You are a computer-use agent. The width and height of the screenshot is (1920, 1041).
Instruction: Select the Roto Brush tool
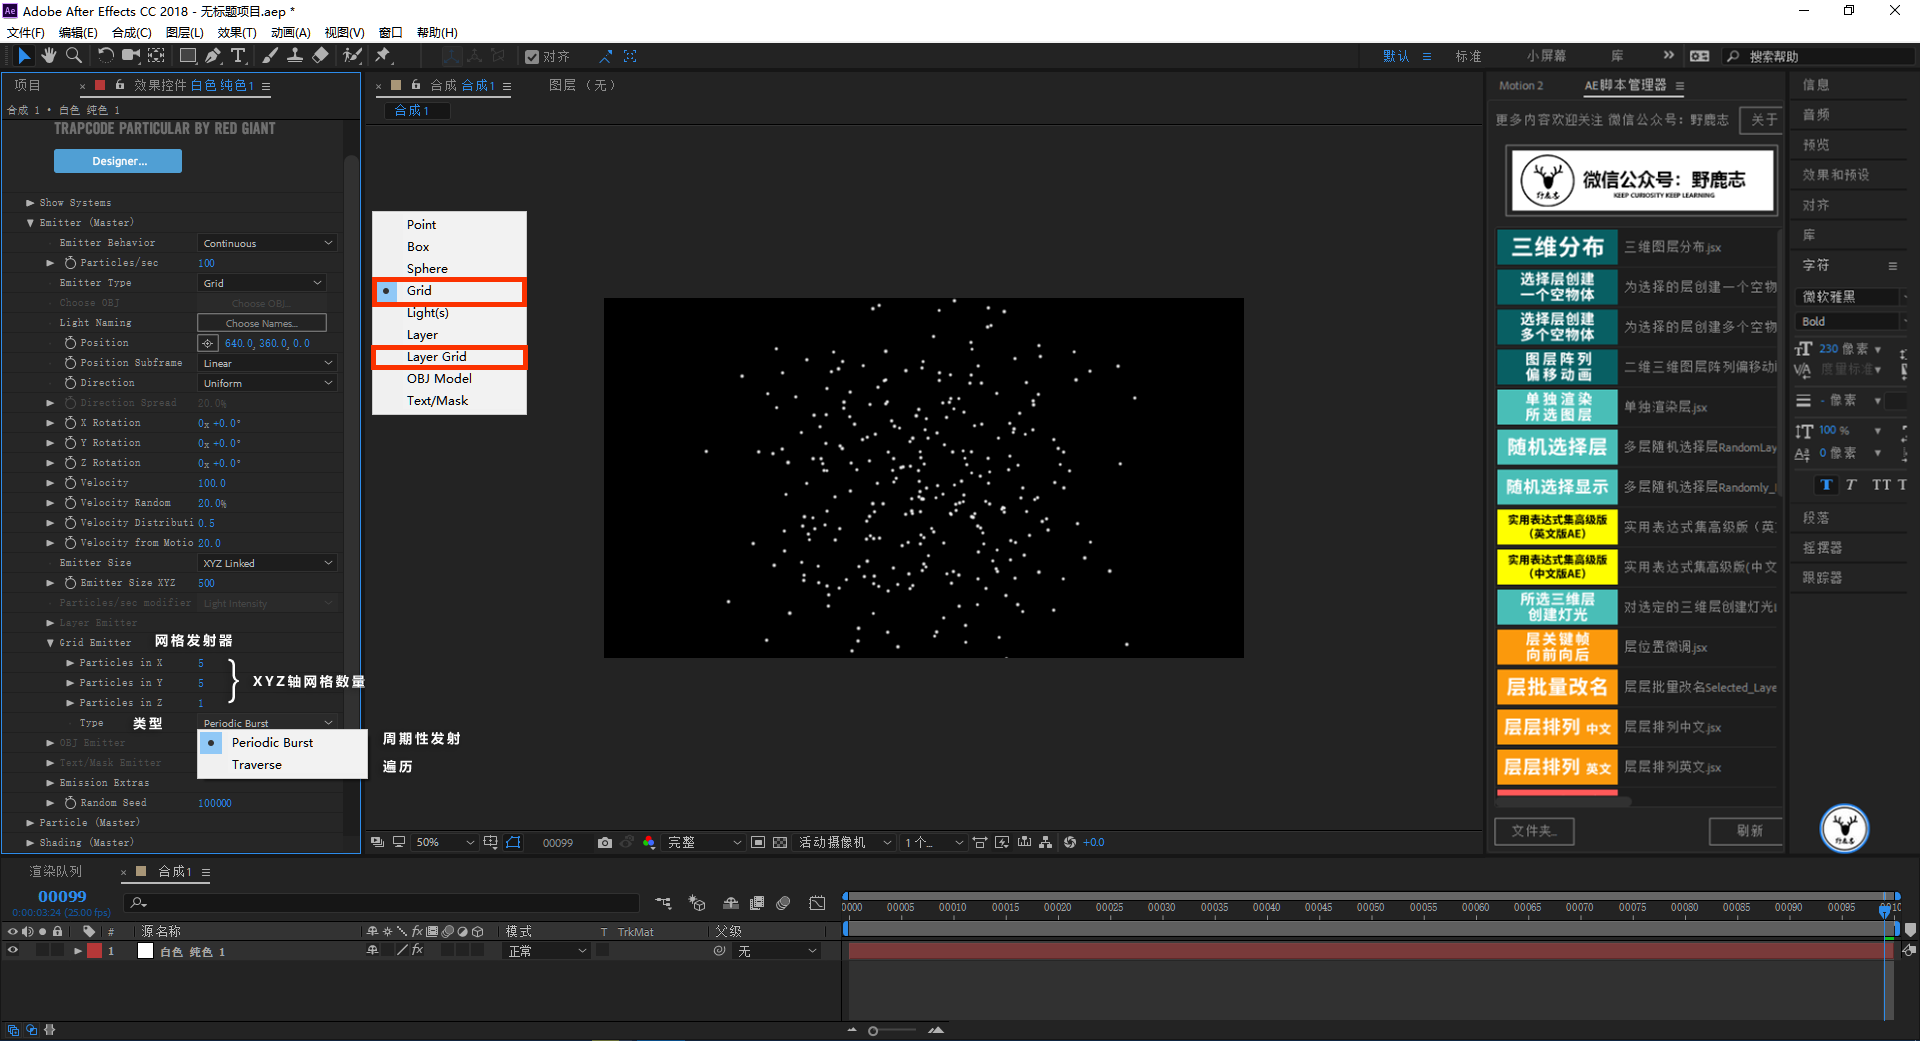coord(352,56)
